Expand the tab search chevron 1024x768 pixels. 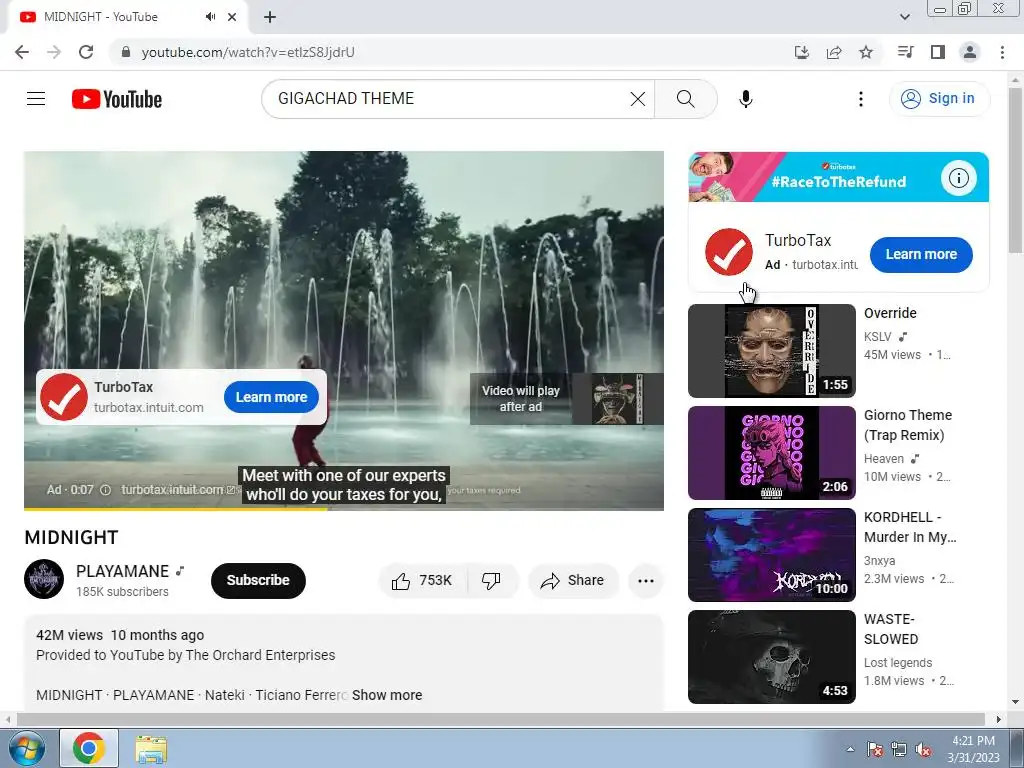(x=904, y=17)
